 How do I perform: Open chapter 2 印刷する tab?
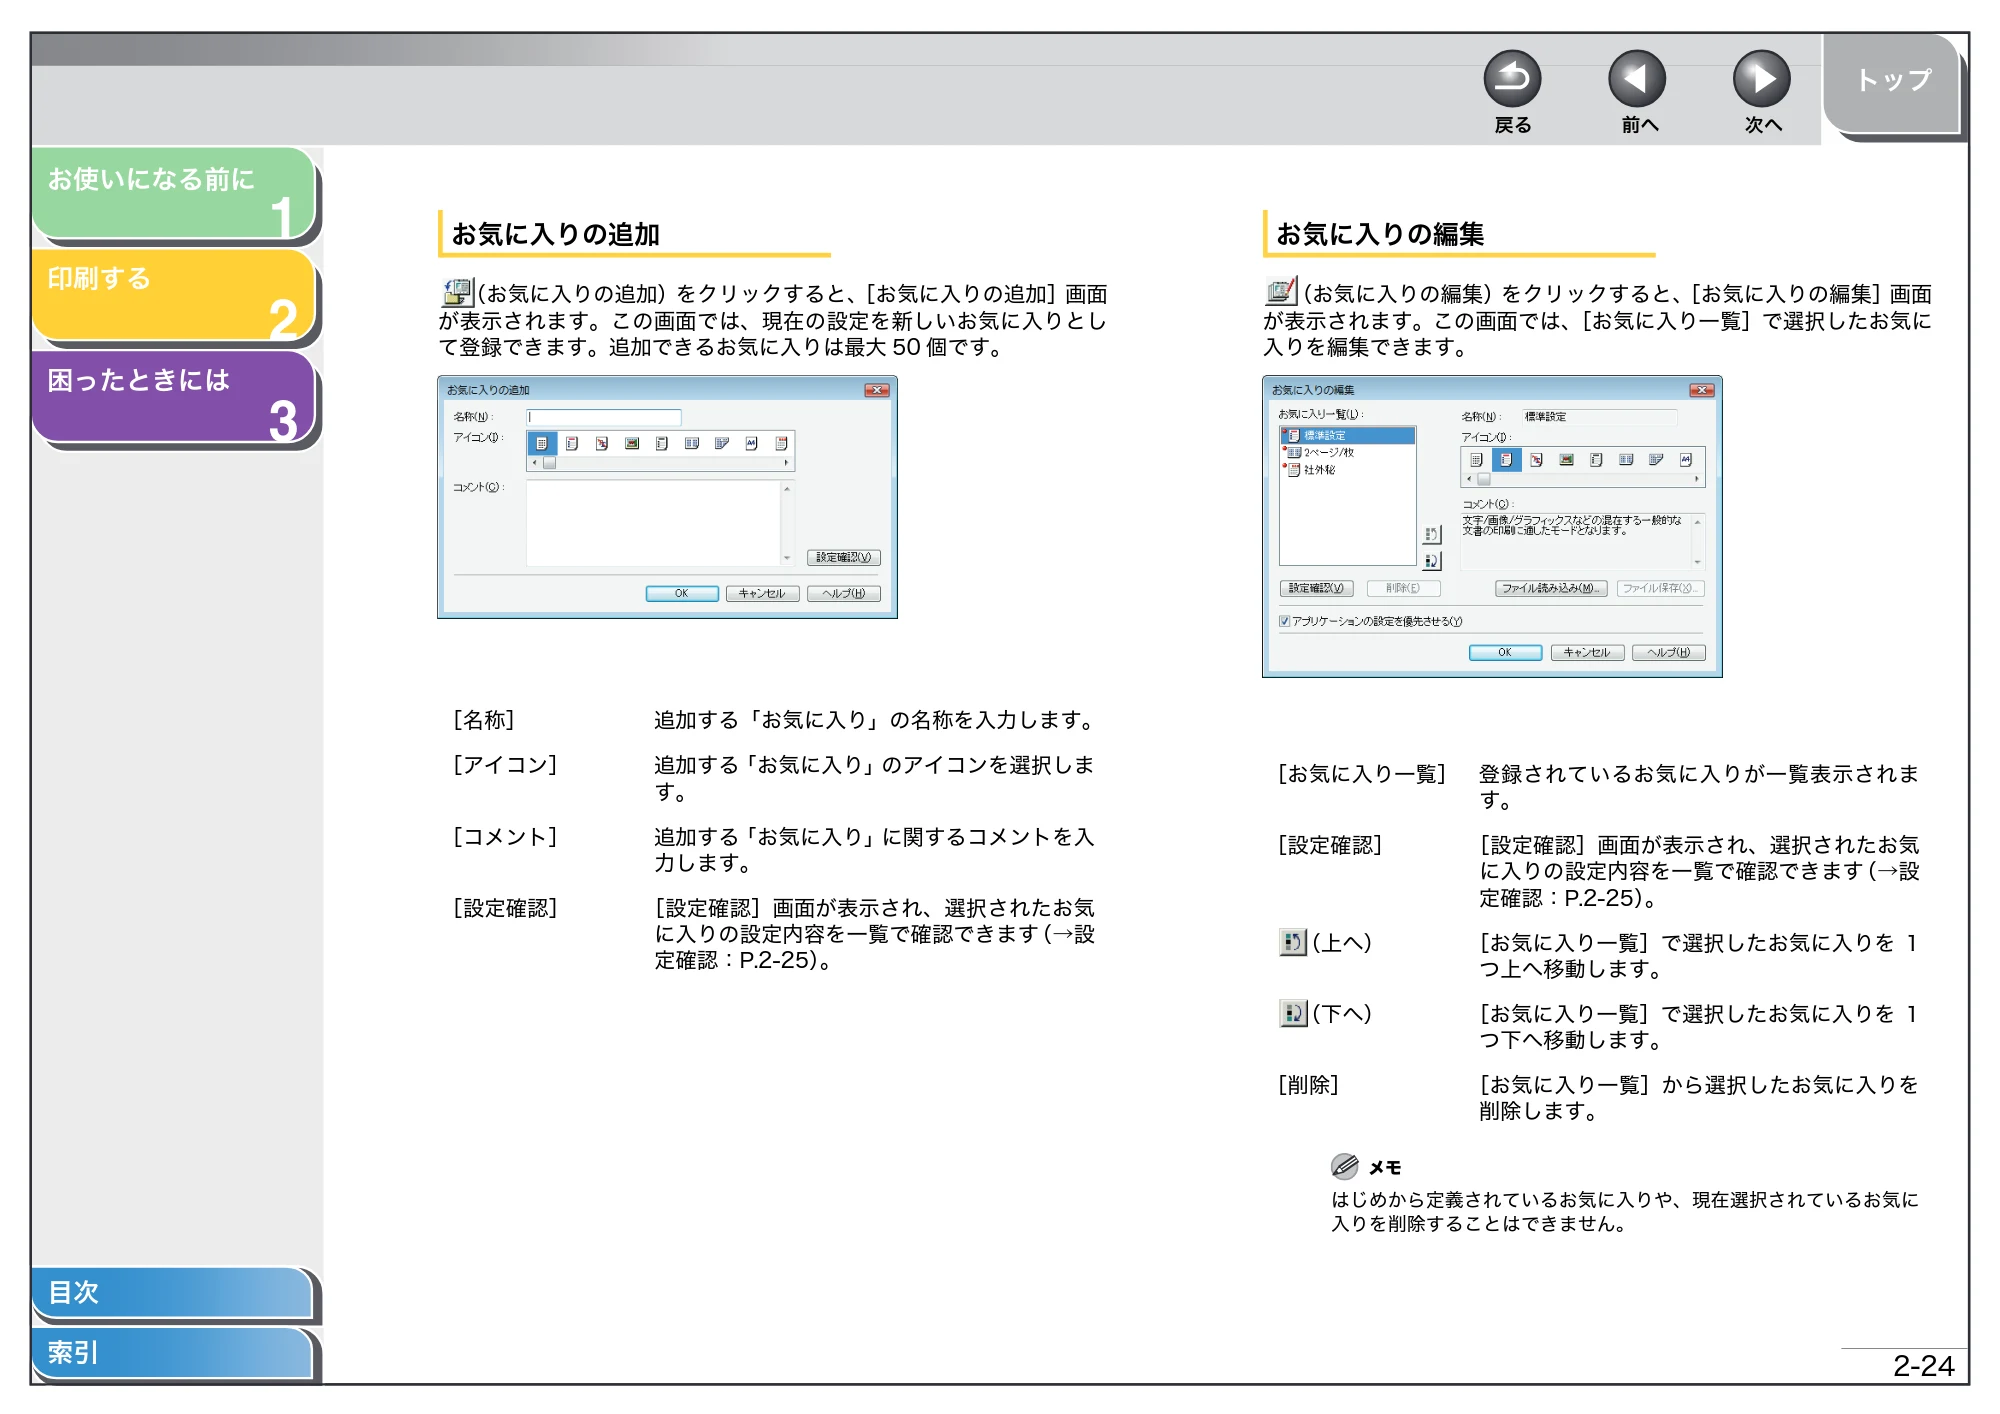[x=174, y=294]
